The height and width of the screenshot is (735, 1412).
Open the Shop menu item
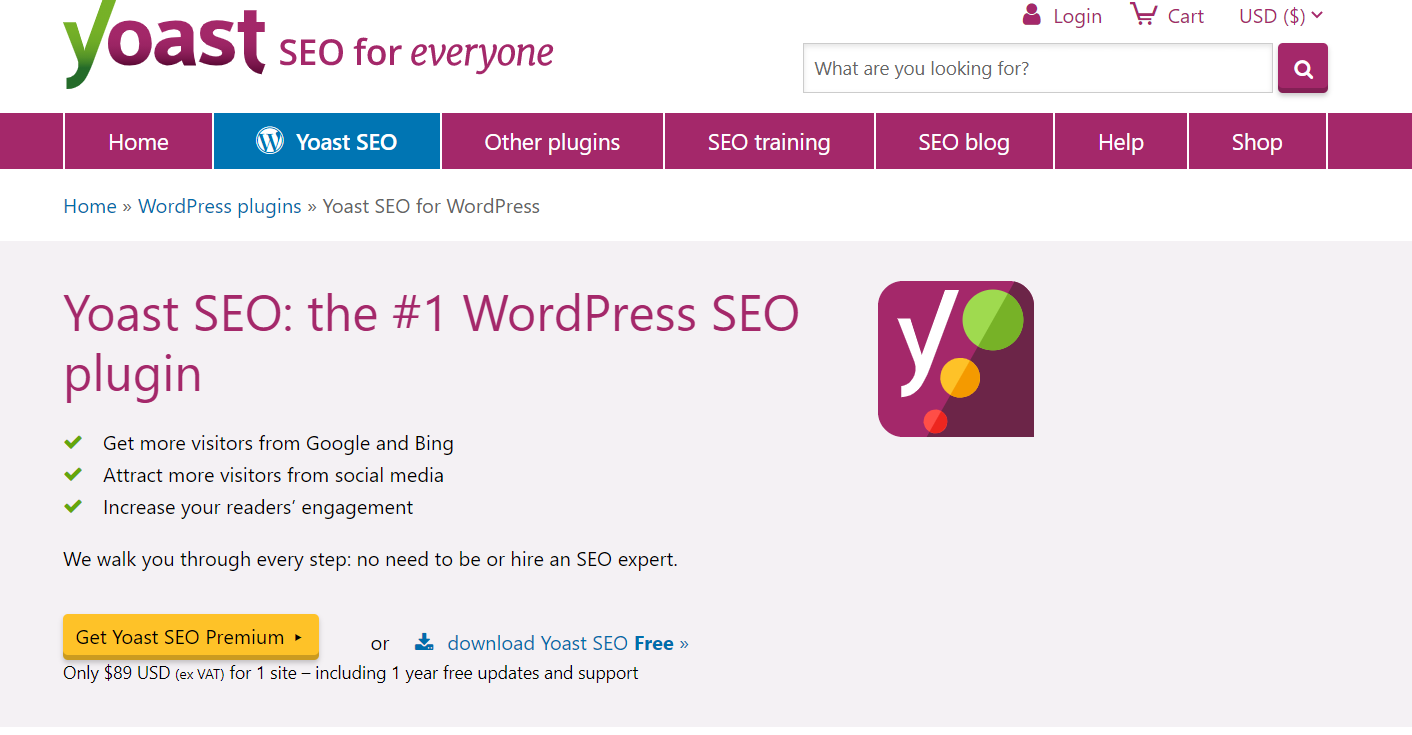(x=1257, y=141)
